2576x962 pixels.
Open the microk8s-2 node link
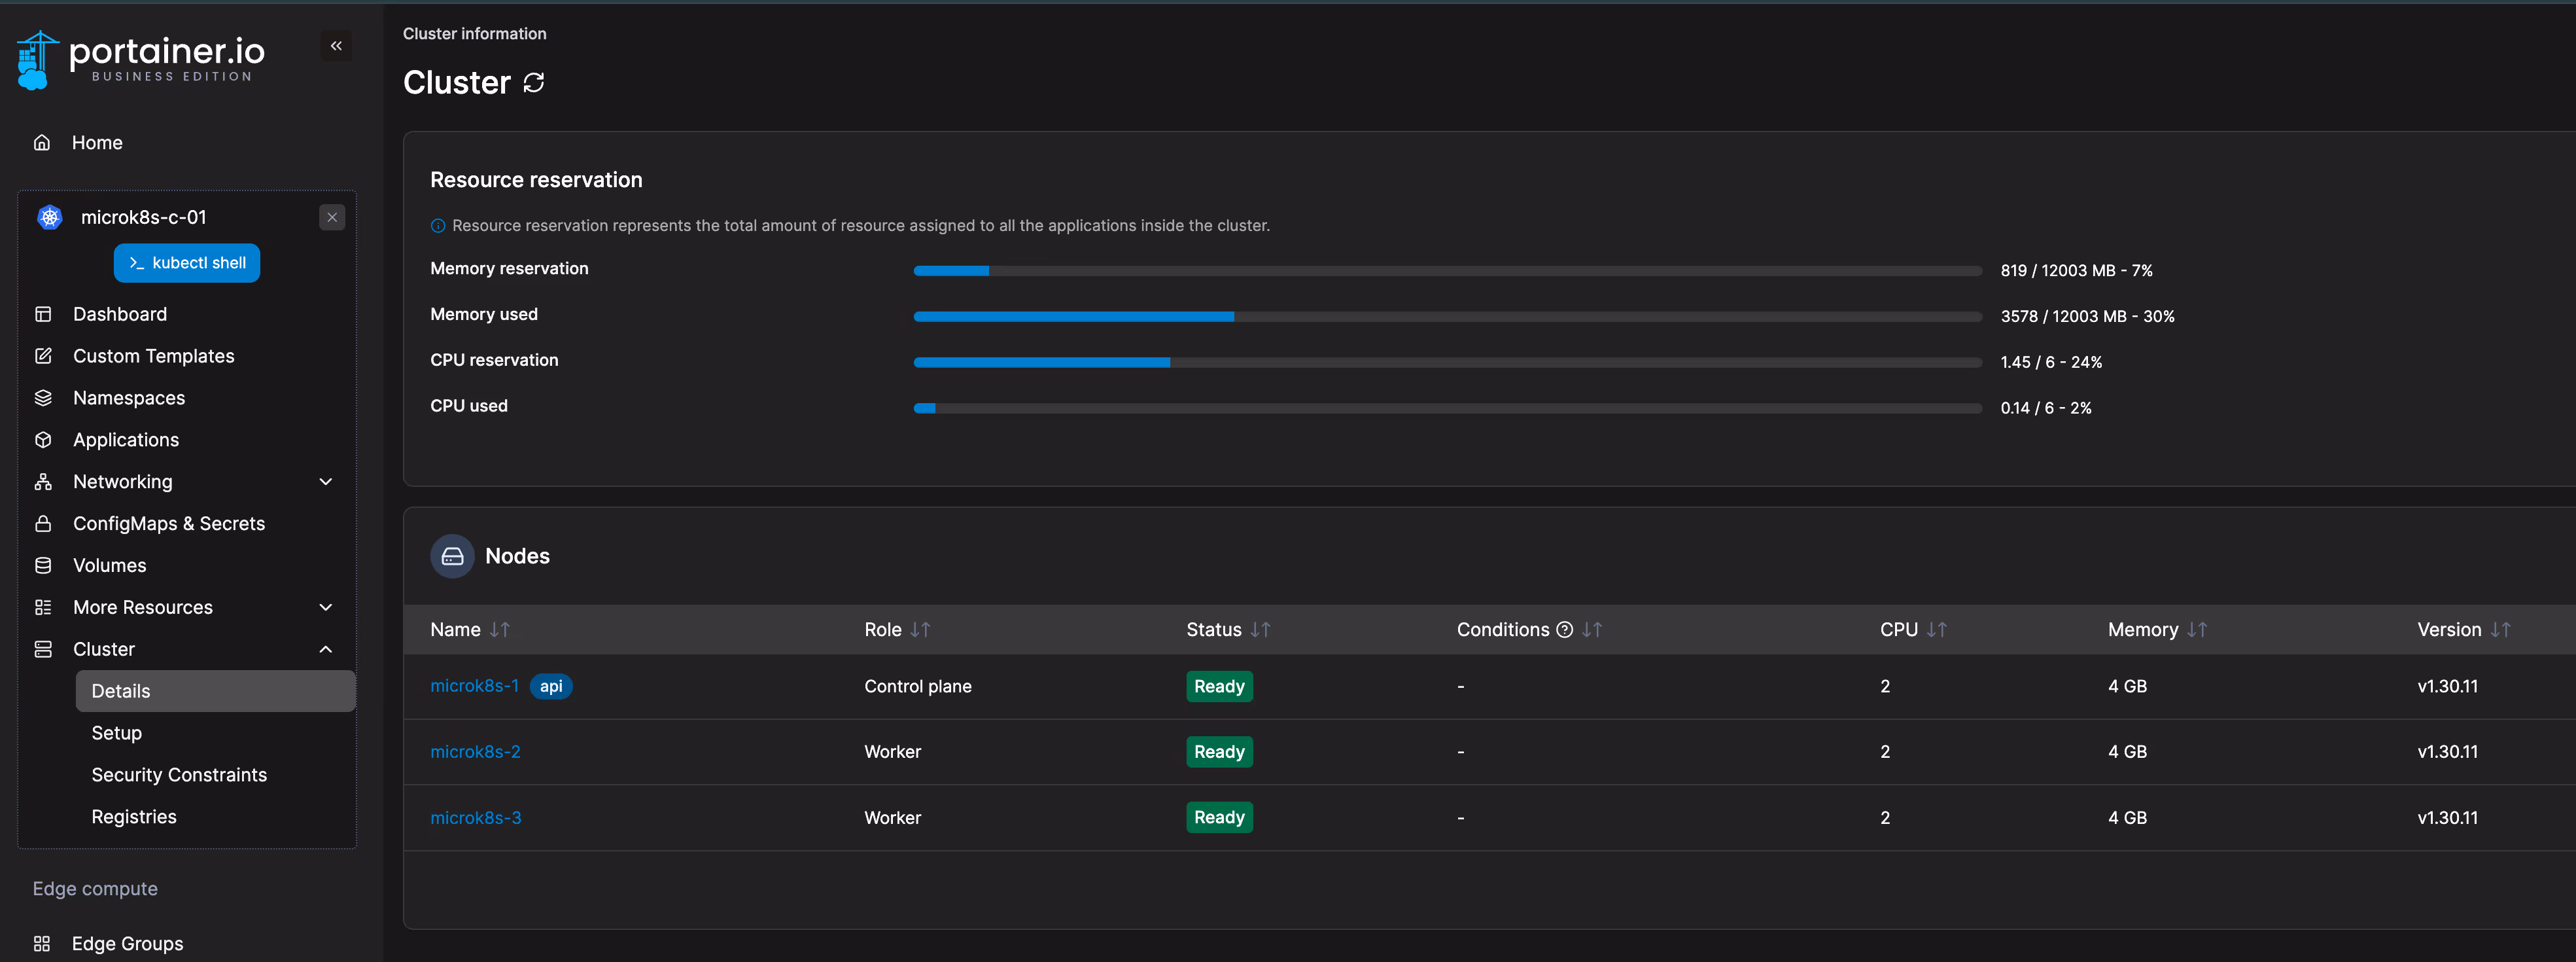(475, 752)
